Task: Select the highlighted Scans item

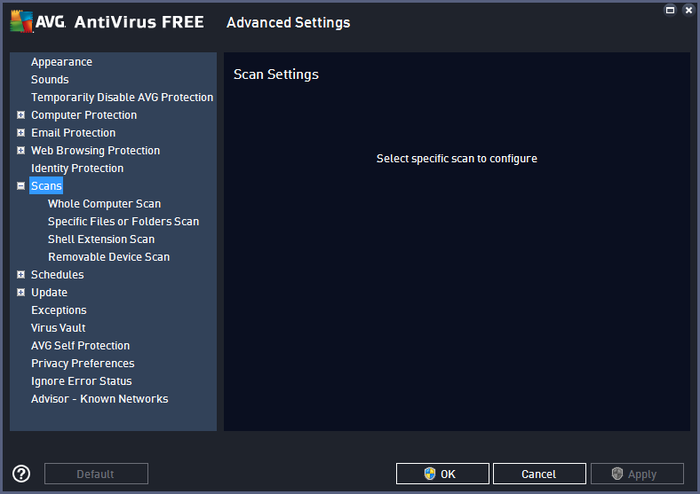Action: pos(46,186)
